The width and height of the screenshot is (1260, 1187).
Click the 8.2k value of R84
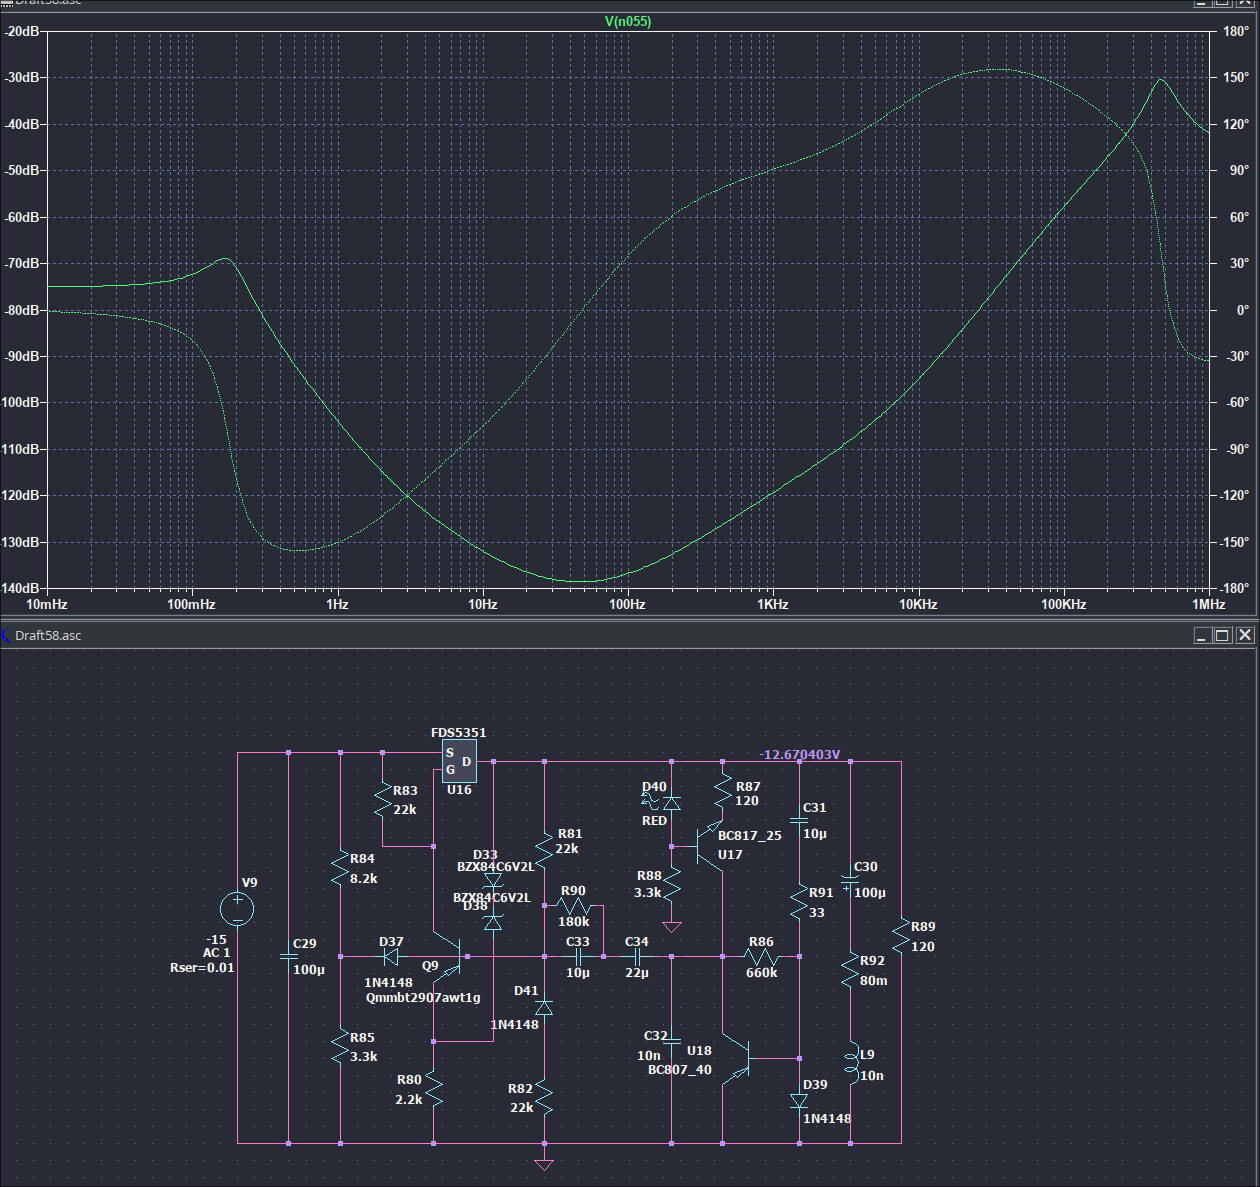364,878
